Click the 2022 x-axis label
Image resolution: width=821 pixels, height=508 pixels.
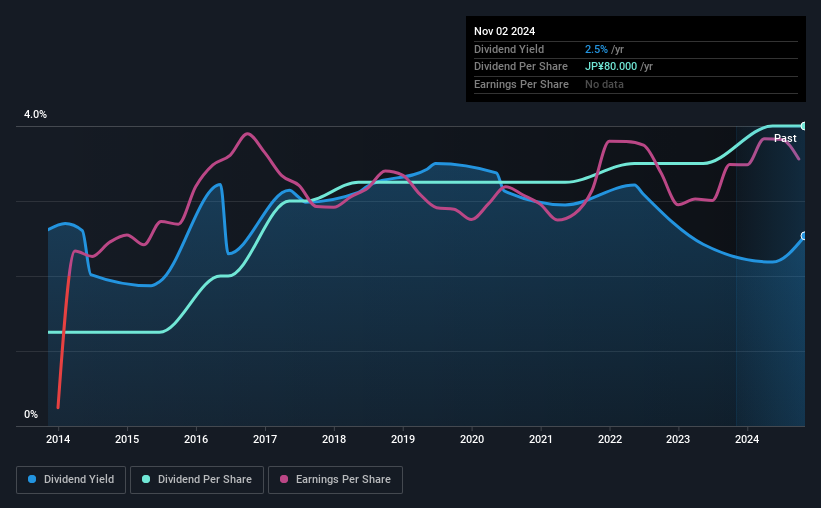point(610,439)
